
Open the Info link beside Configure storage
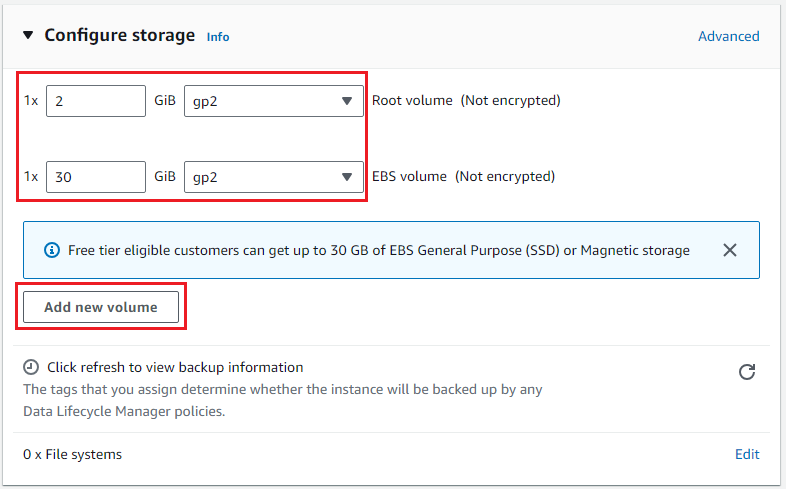pyautogui.click(x=218, y=37)
